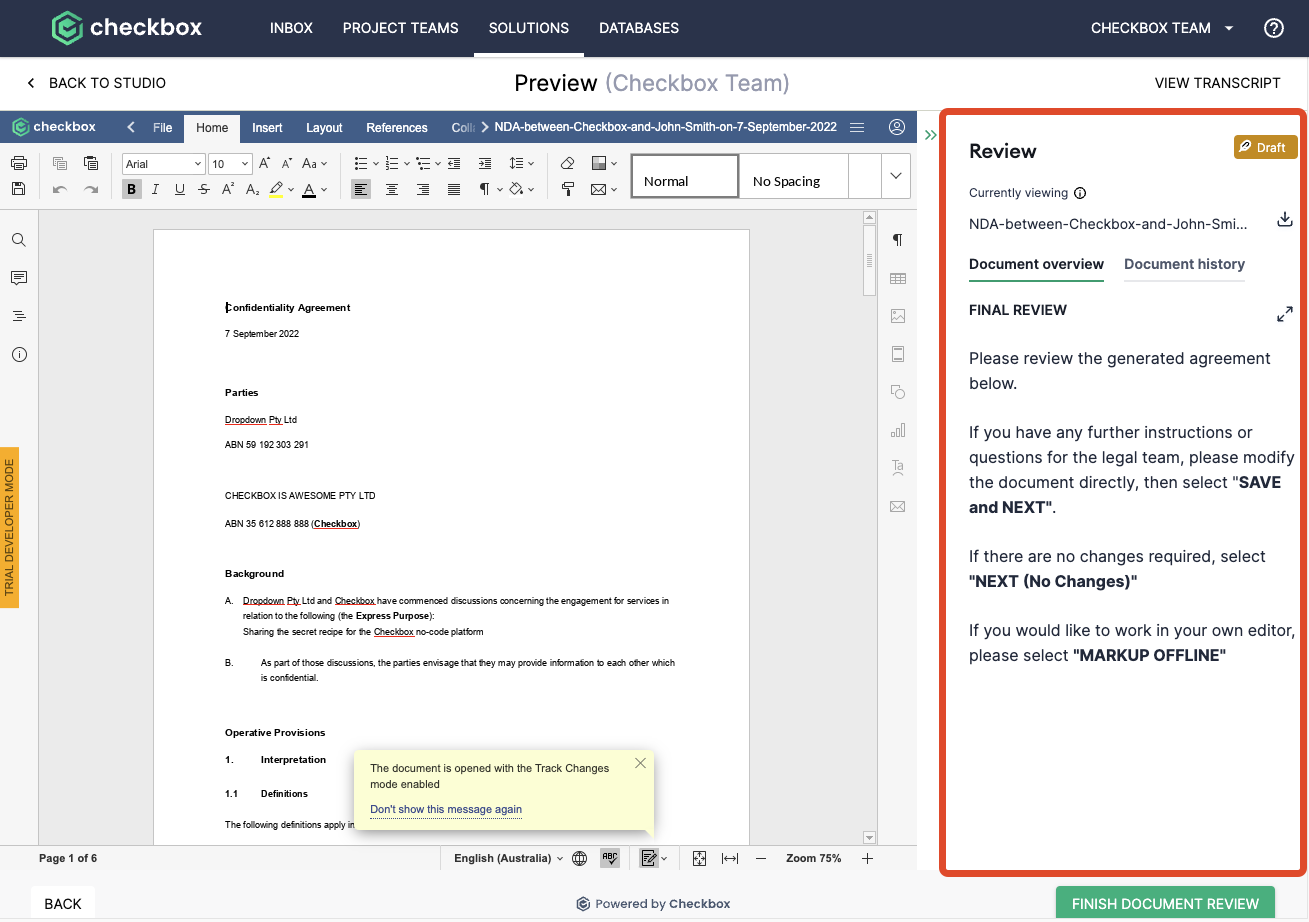The image size is (1309, 922).
Task: Increase paragraph indent
Action: [485, 163]
